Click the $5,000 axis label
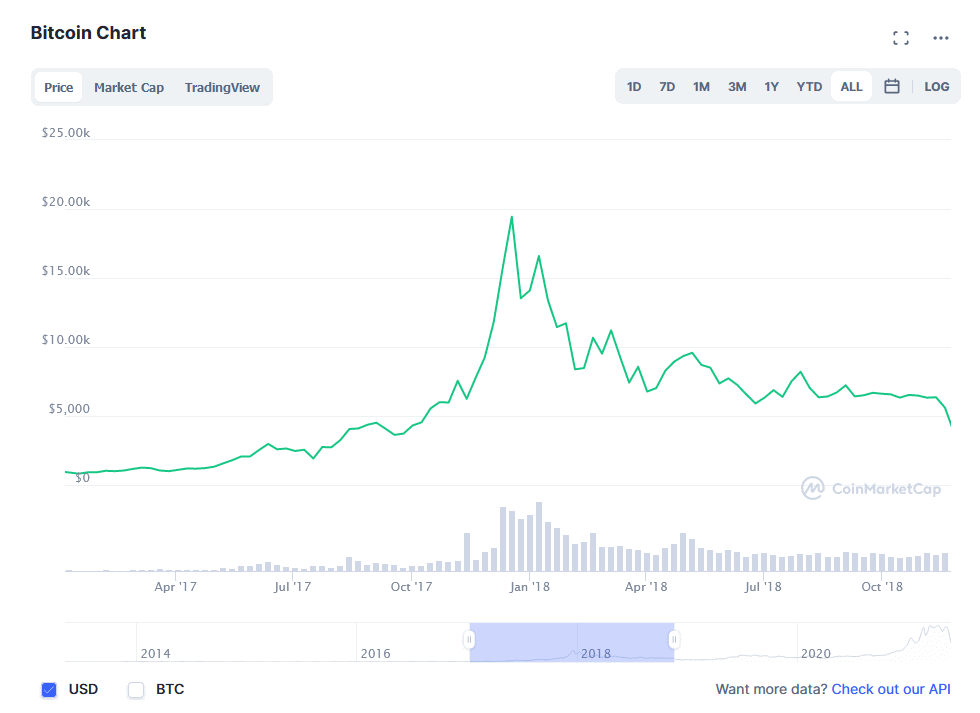The image size is (980, 713). (69, 409)
